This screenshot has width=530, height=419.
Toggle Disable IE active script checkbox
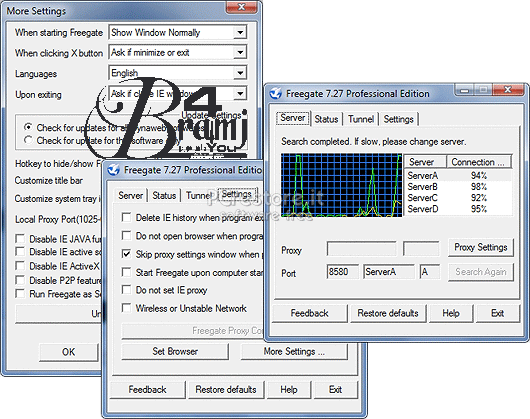pos(20,251)
